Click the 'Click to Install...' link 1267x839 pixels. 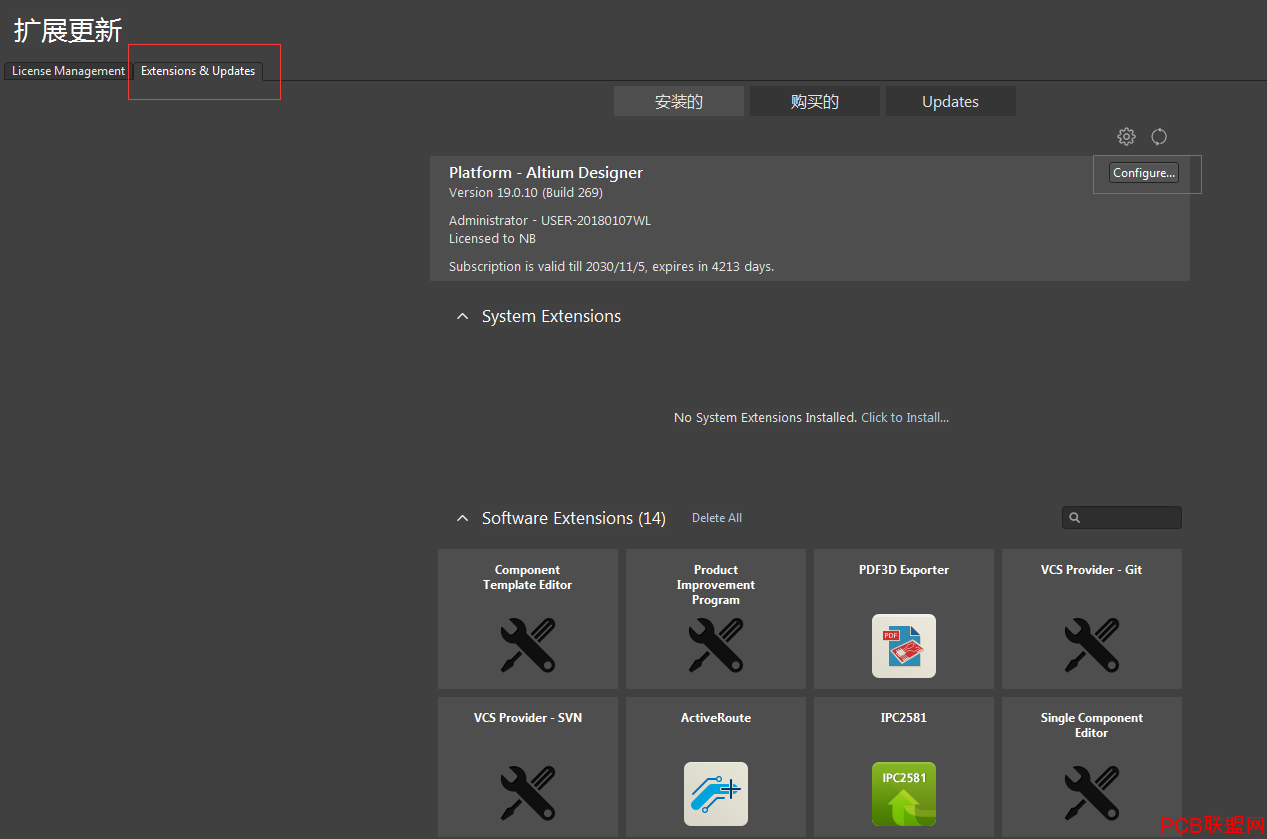(x=905, y=417)
